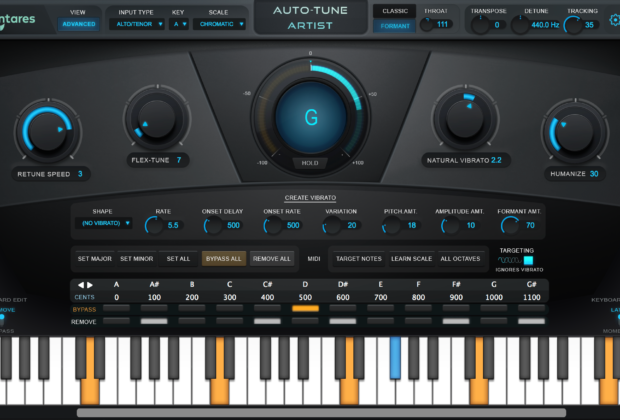The image size is (620, 420).
Task: Open the vibrato Shape dropdown
Action: [104, 223]
